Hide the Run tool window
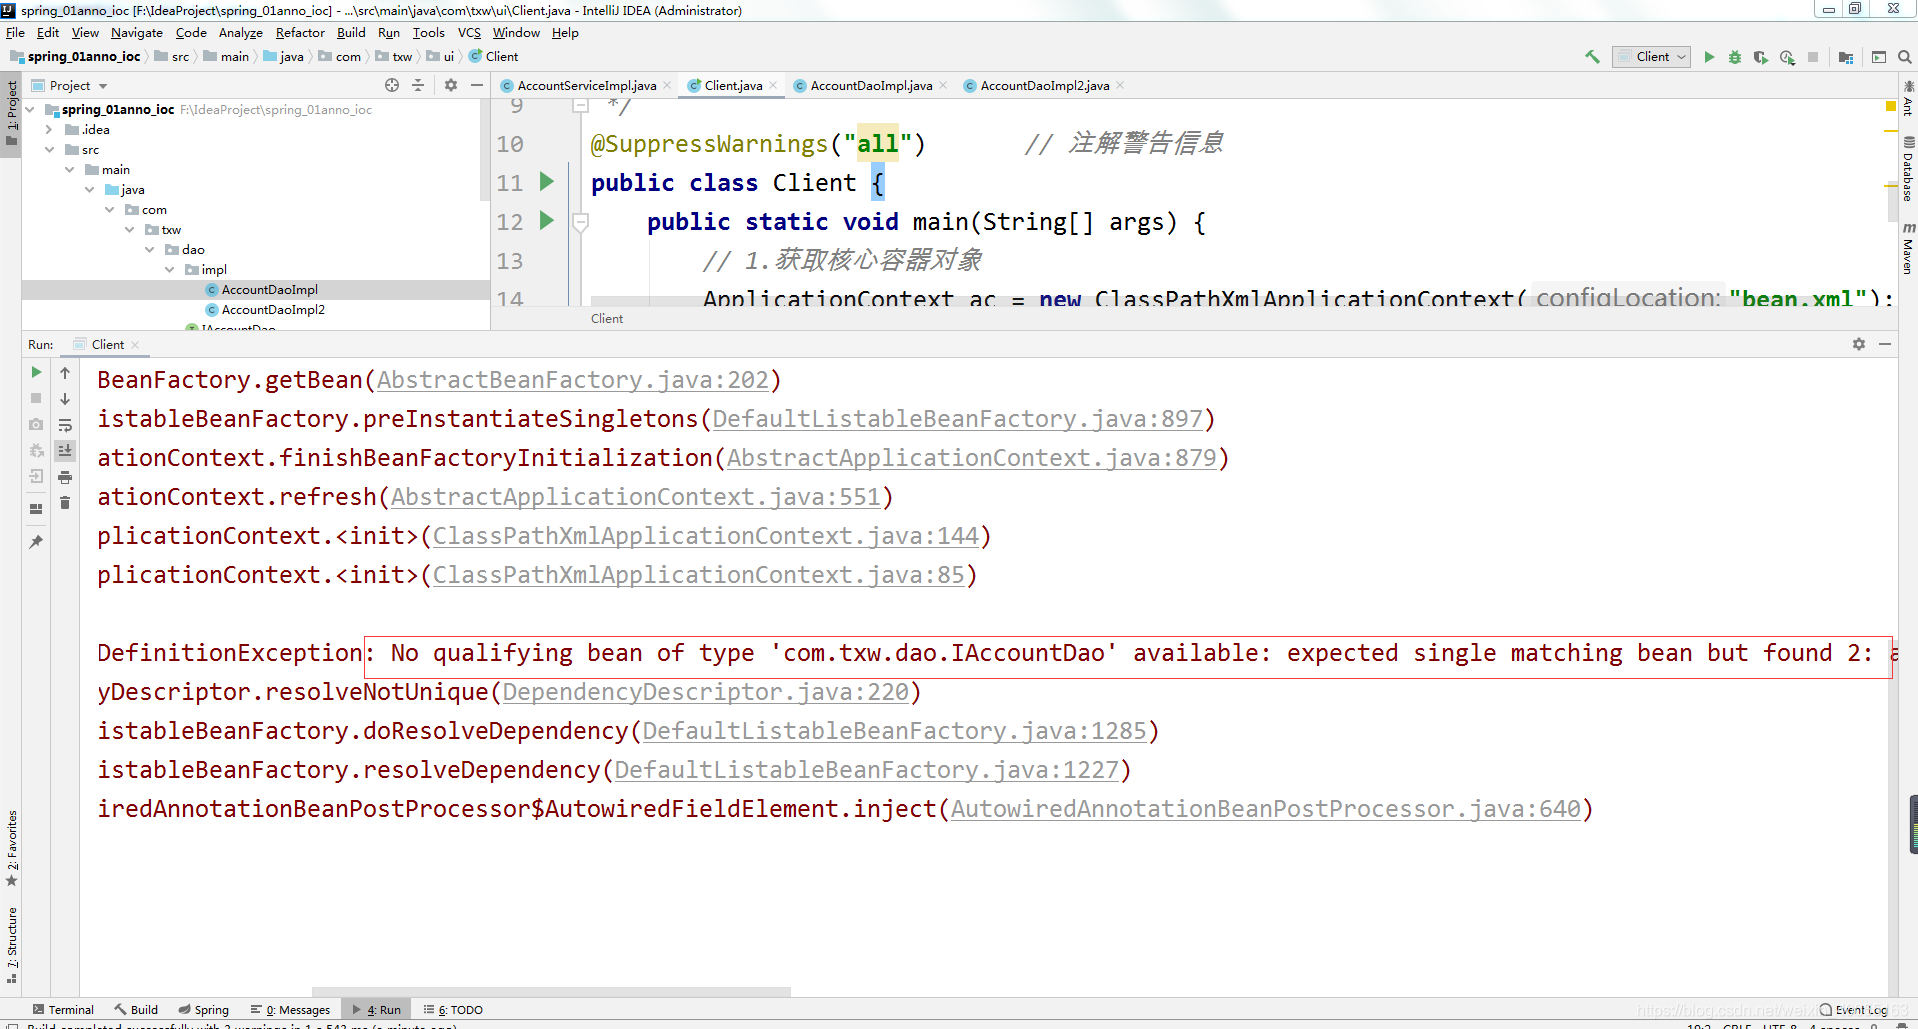Viewport: 1918px width, 1029px height. point(1885,344)
